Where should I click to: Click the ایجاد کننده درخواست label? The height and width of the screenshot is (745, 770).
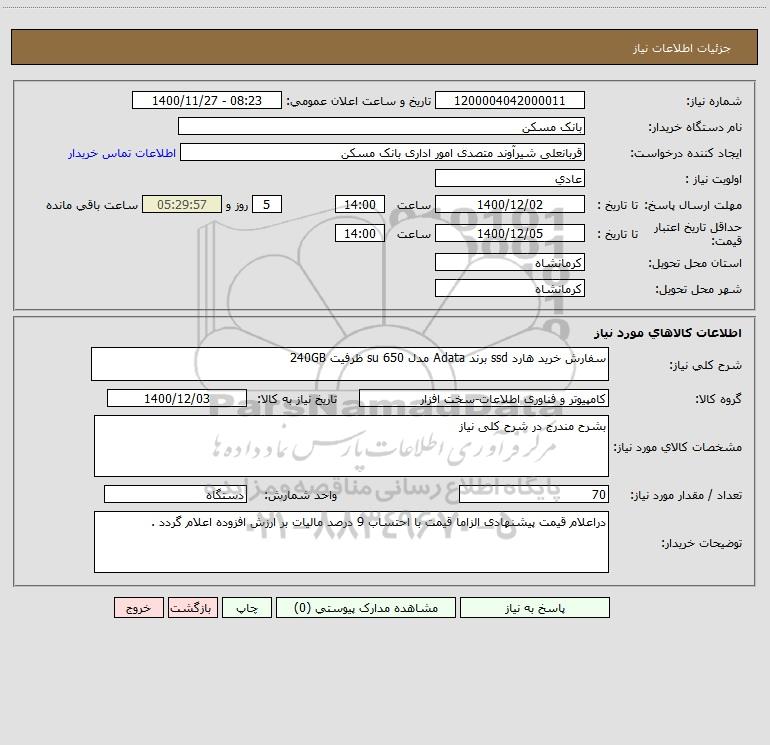click(x=686, y=154)
